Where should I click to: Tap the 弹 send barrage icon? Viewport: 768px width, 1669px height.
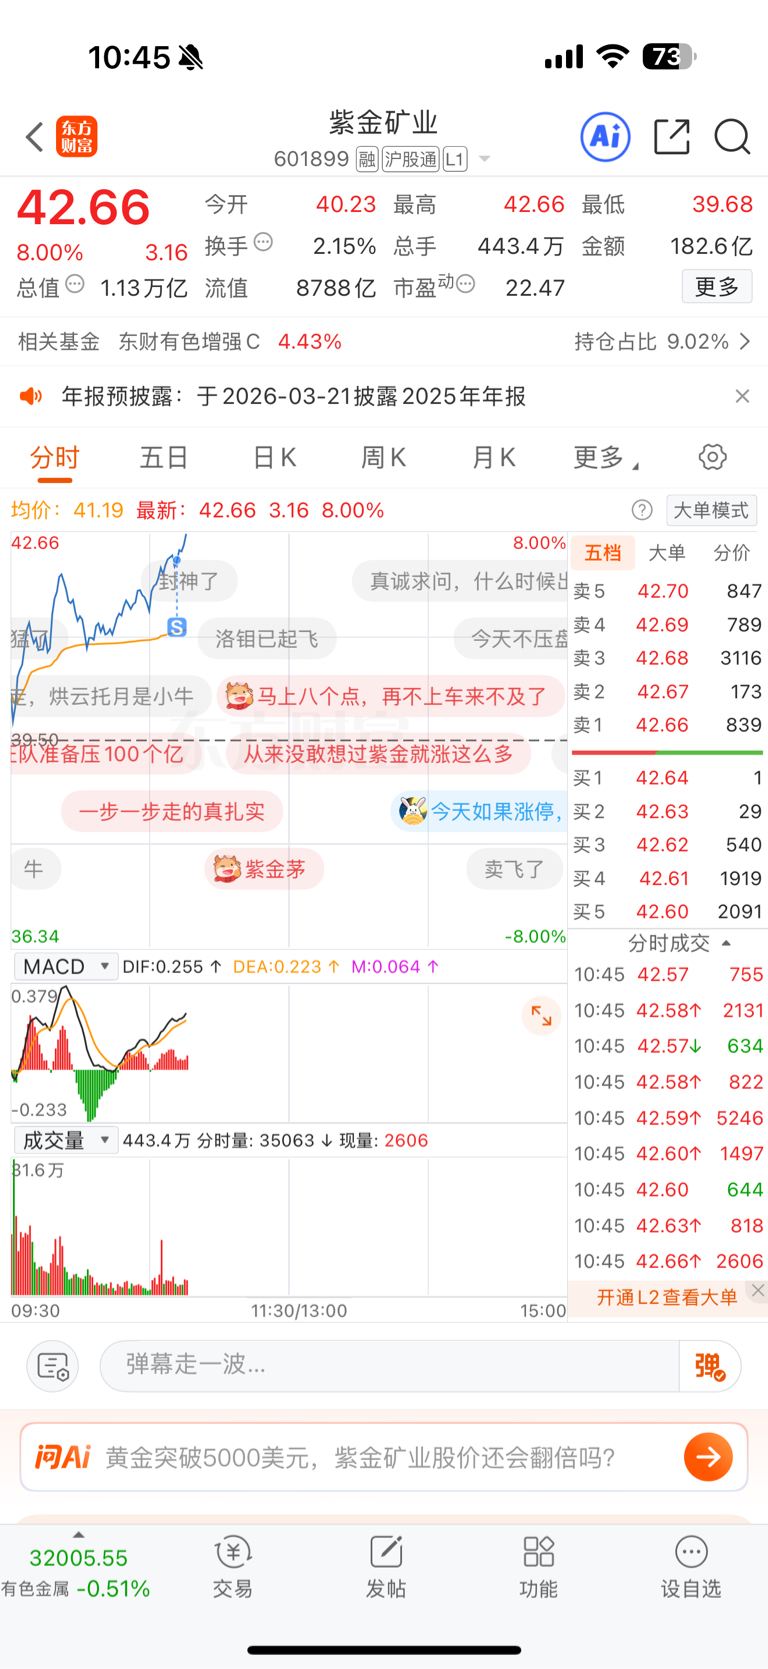tap(710, 1366)
